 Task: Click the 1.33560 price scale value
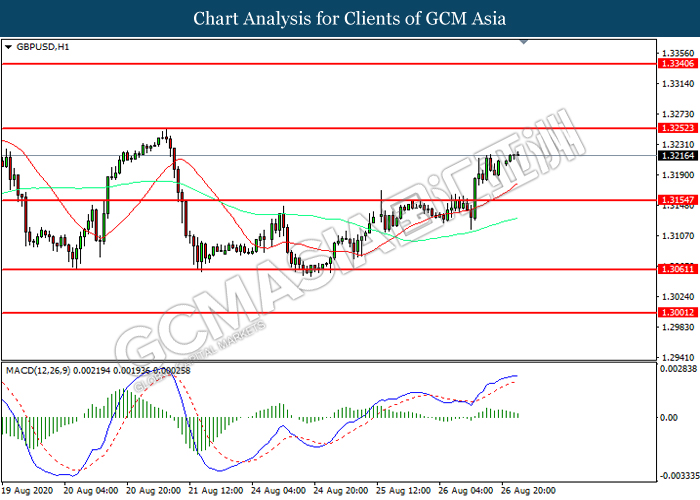click(x=678, y=54)
